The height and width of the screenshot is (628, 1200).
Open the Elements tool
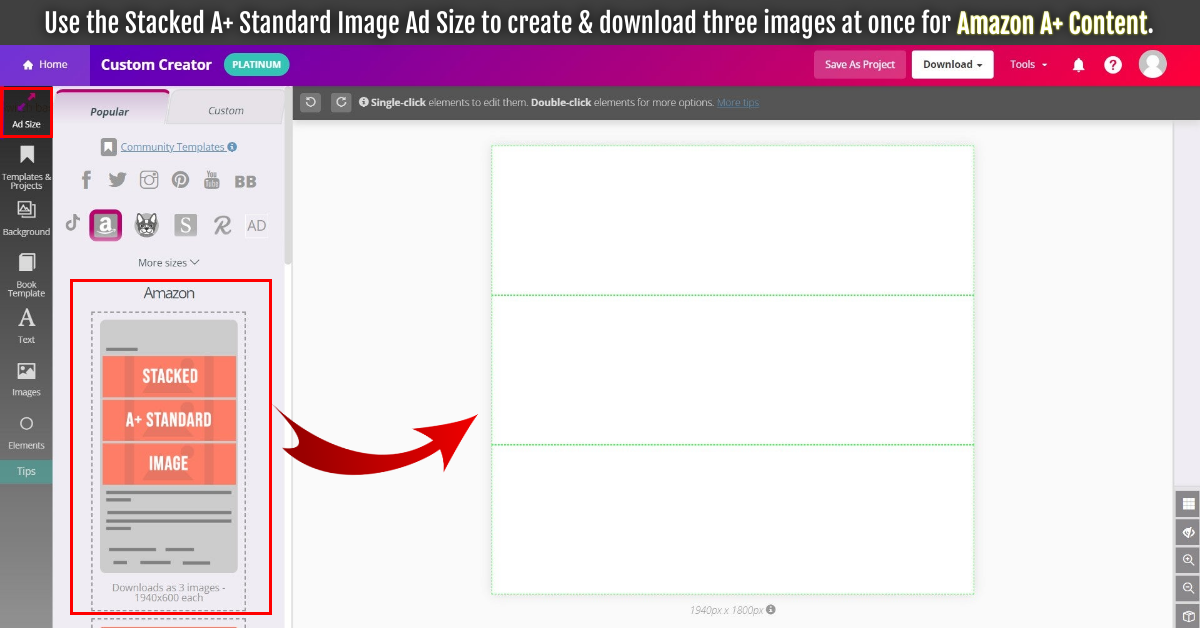pos(26,432)
